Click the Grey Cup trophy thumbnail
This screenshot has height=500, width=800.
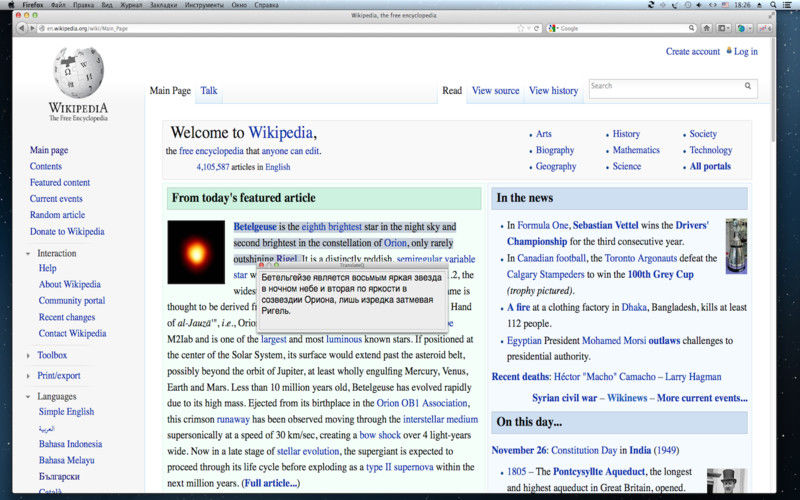coord(736,246)
